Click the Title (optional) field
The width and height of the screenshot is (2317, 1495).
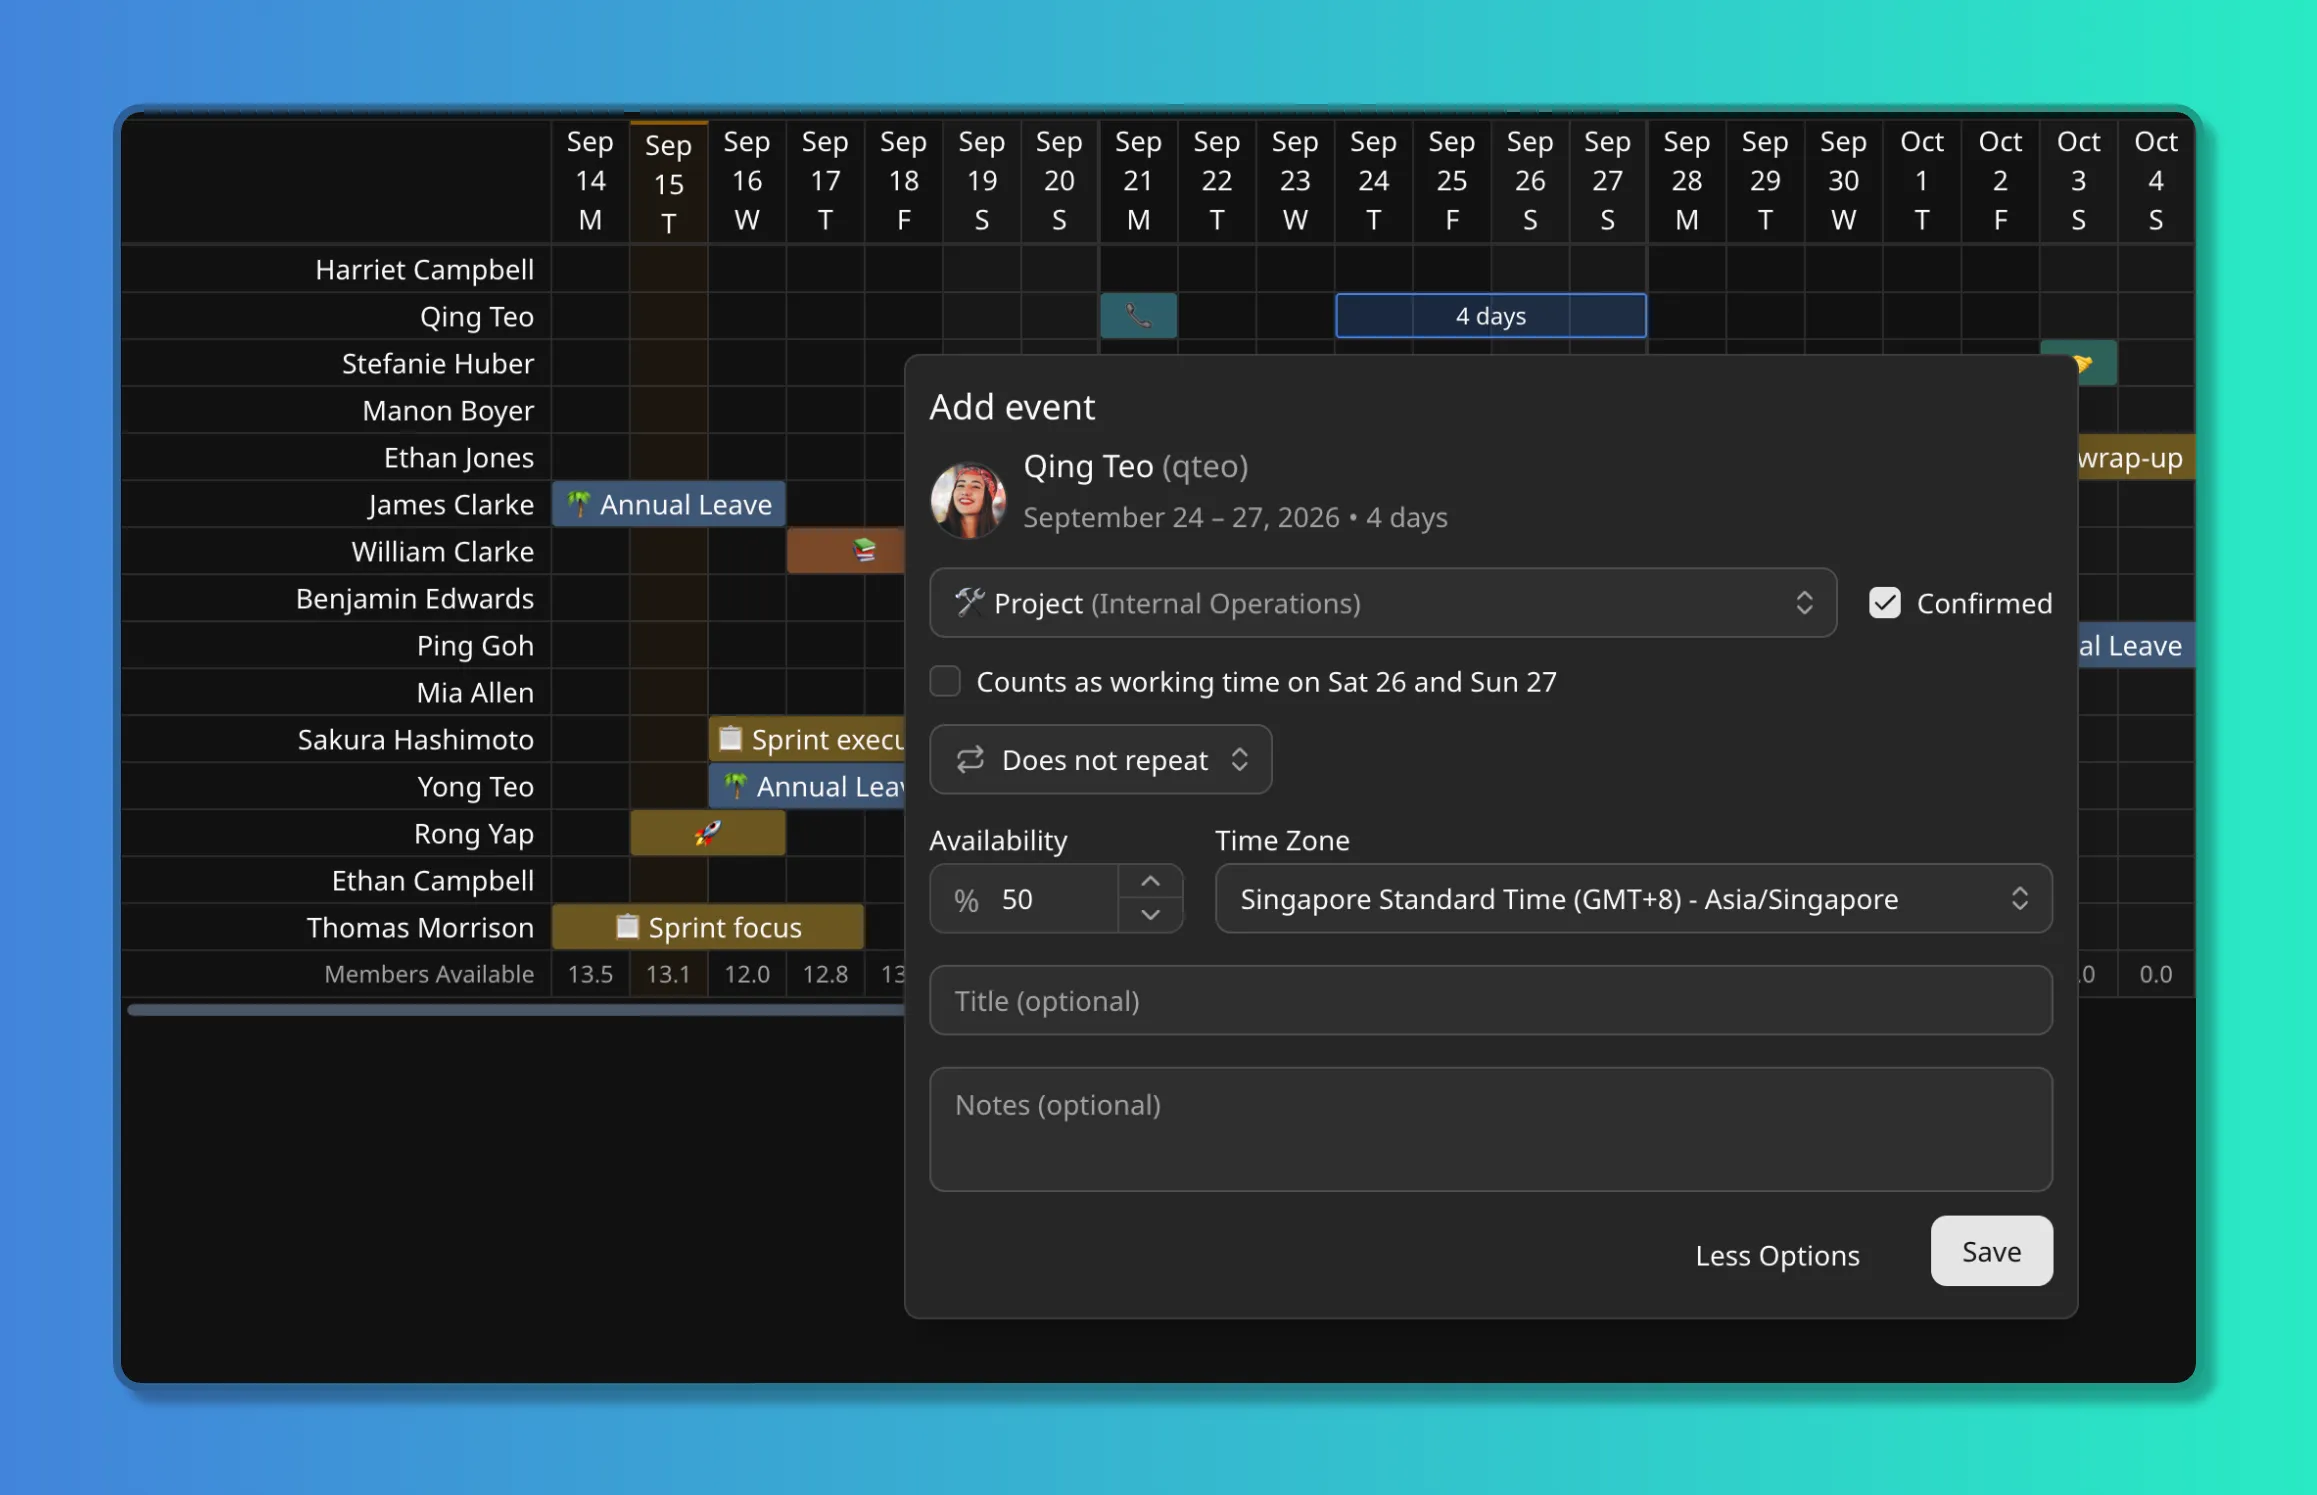[1491, 1001]
